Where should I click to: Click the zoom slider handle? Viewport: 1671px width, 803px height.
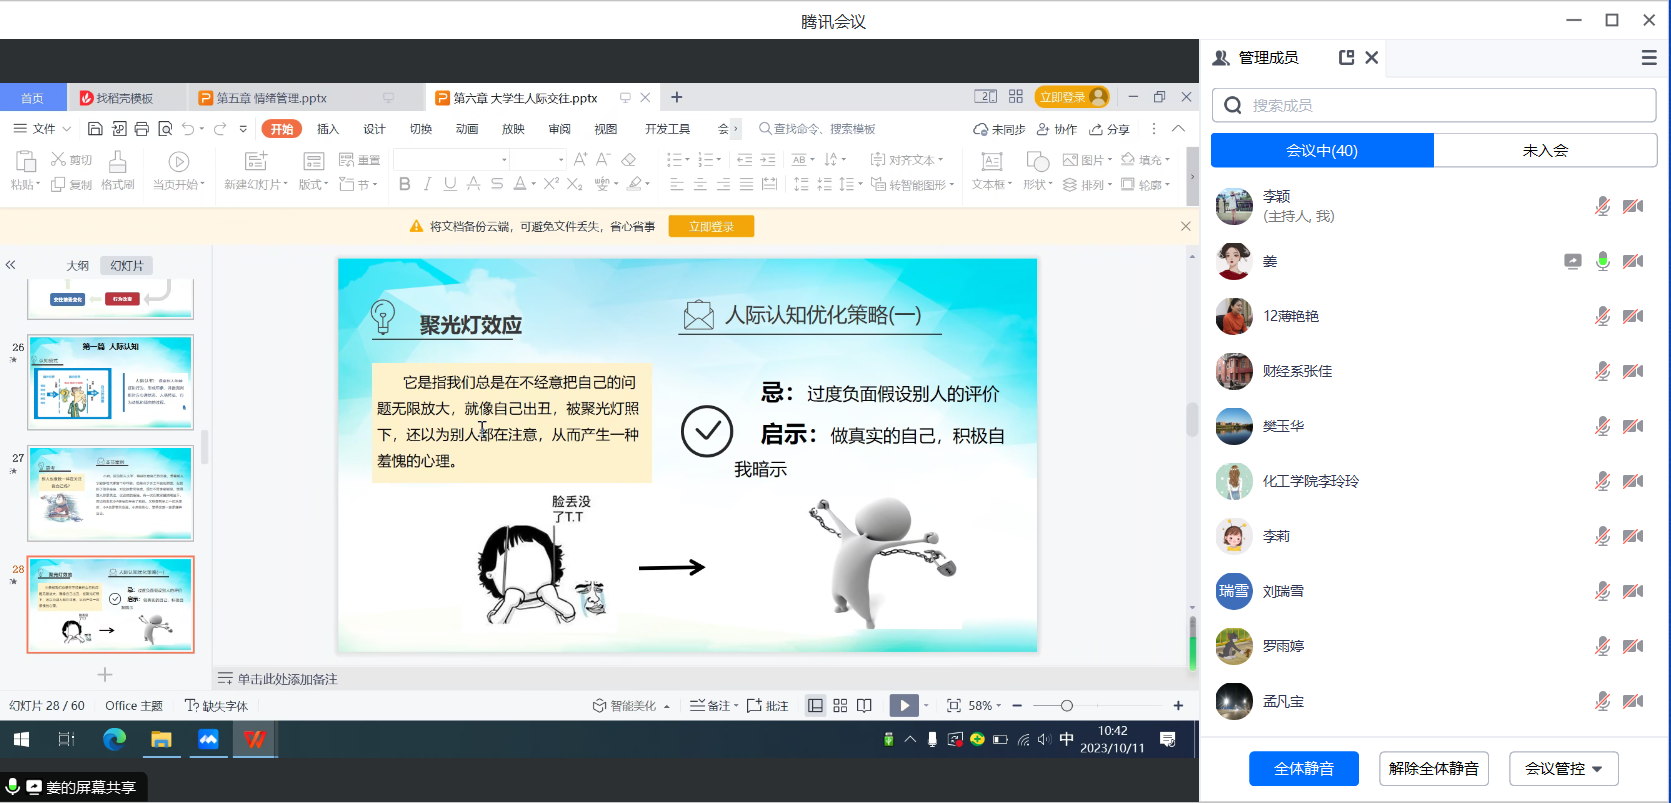[x=1067, y=706]
